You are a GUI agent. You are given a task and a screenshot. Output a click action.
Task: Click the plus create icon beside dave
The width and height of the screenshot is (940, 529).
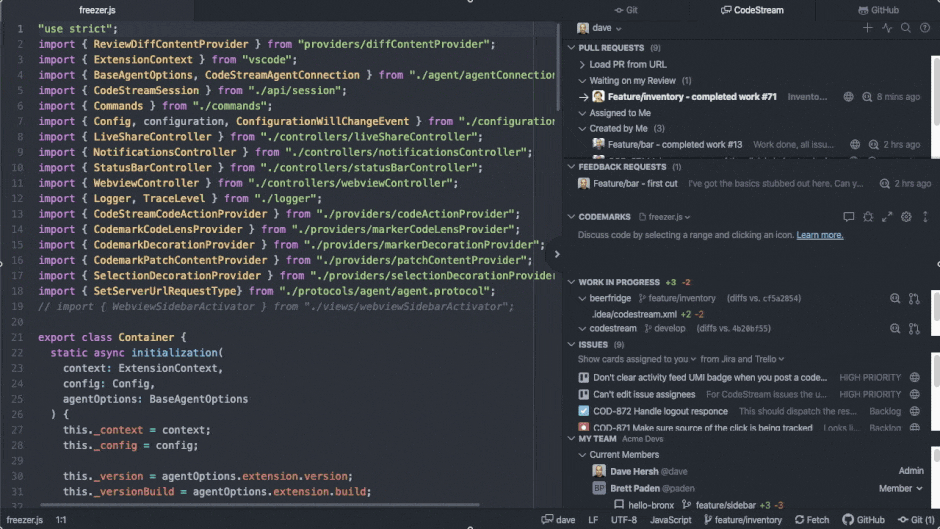pyautogui.click(x=867, y=28)
